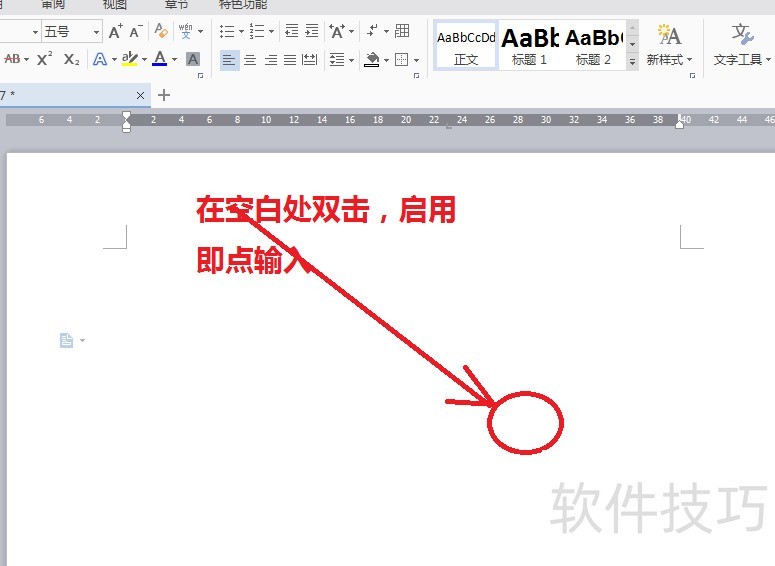Open the numbering style dropdown arrow
The height and width of the screenshot is (566, 775).
(271, 32)
